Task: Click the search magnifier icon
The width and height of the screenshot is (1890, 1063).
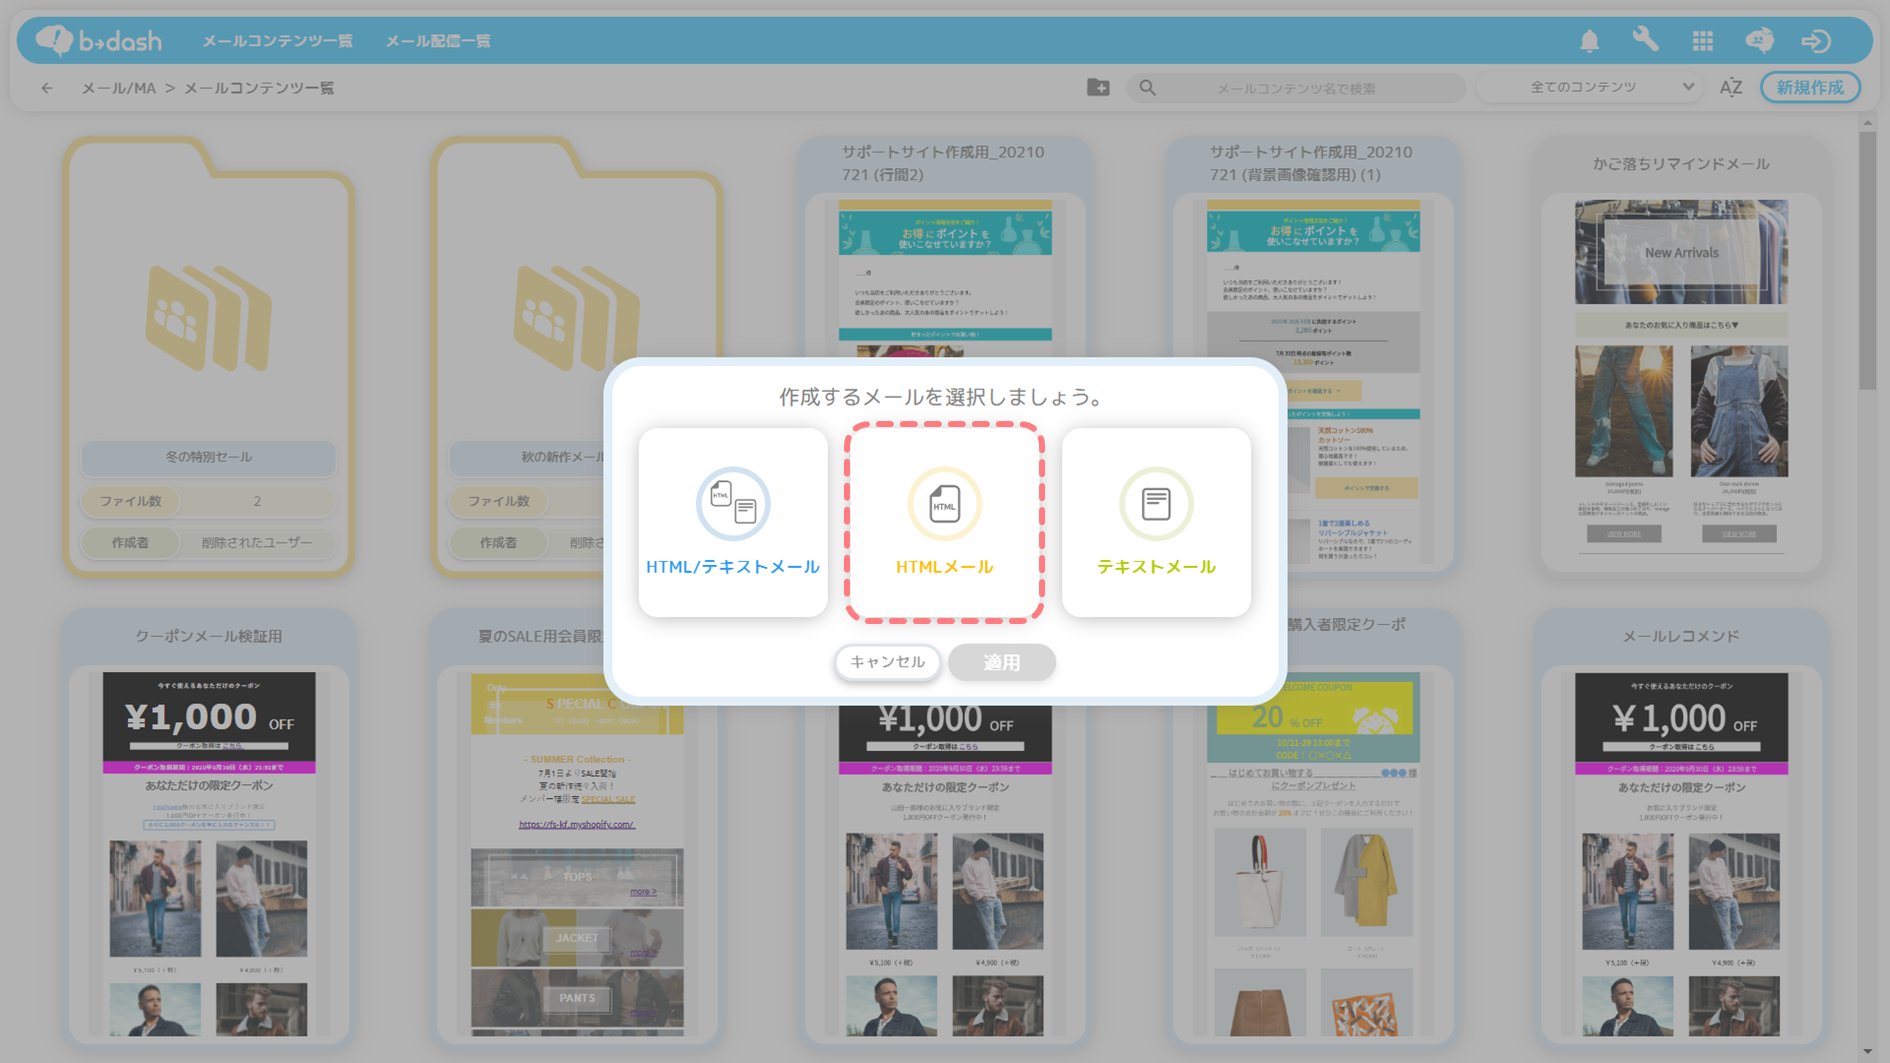Action: pyautogui.click(x=1147, y=88)
